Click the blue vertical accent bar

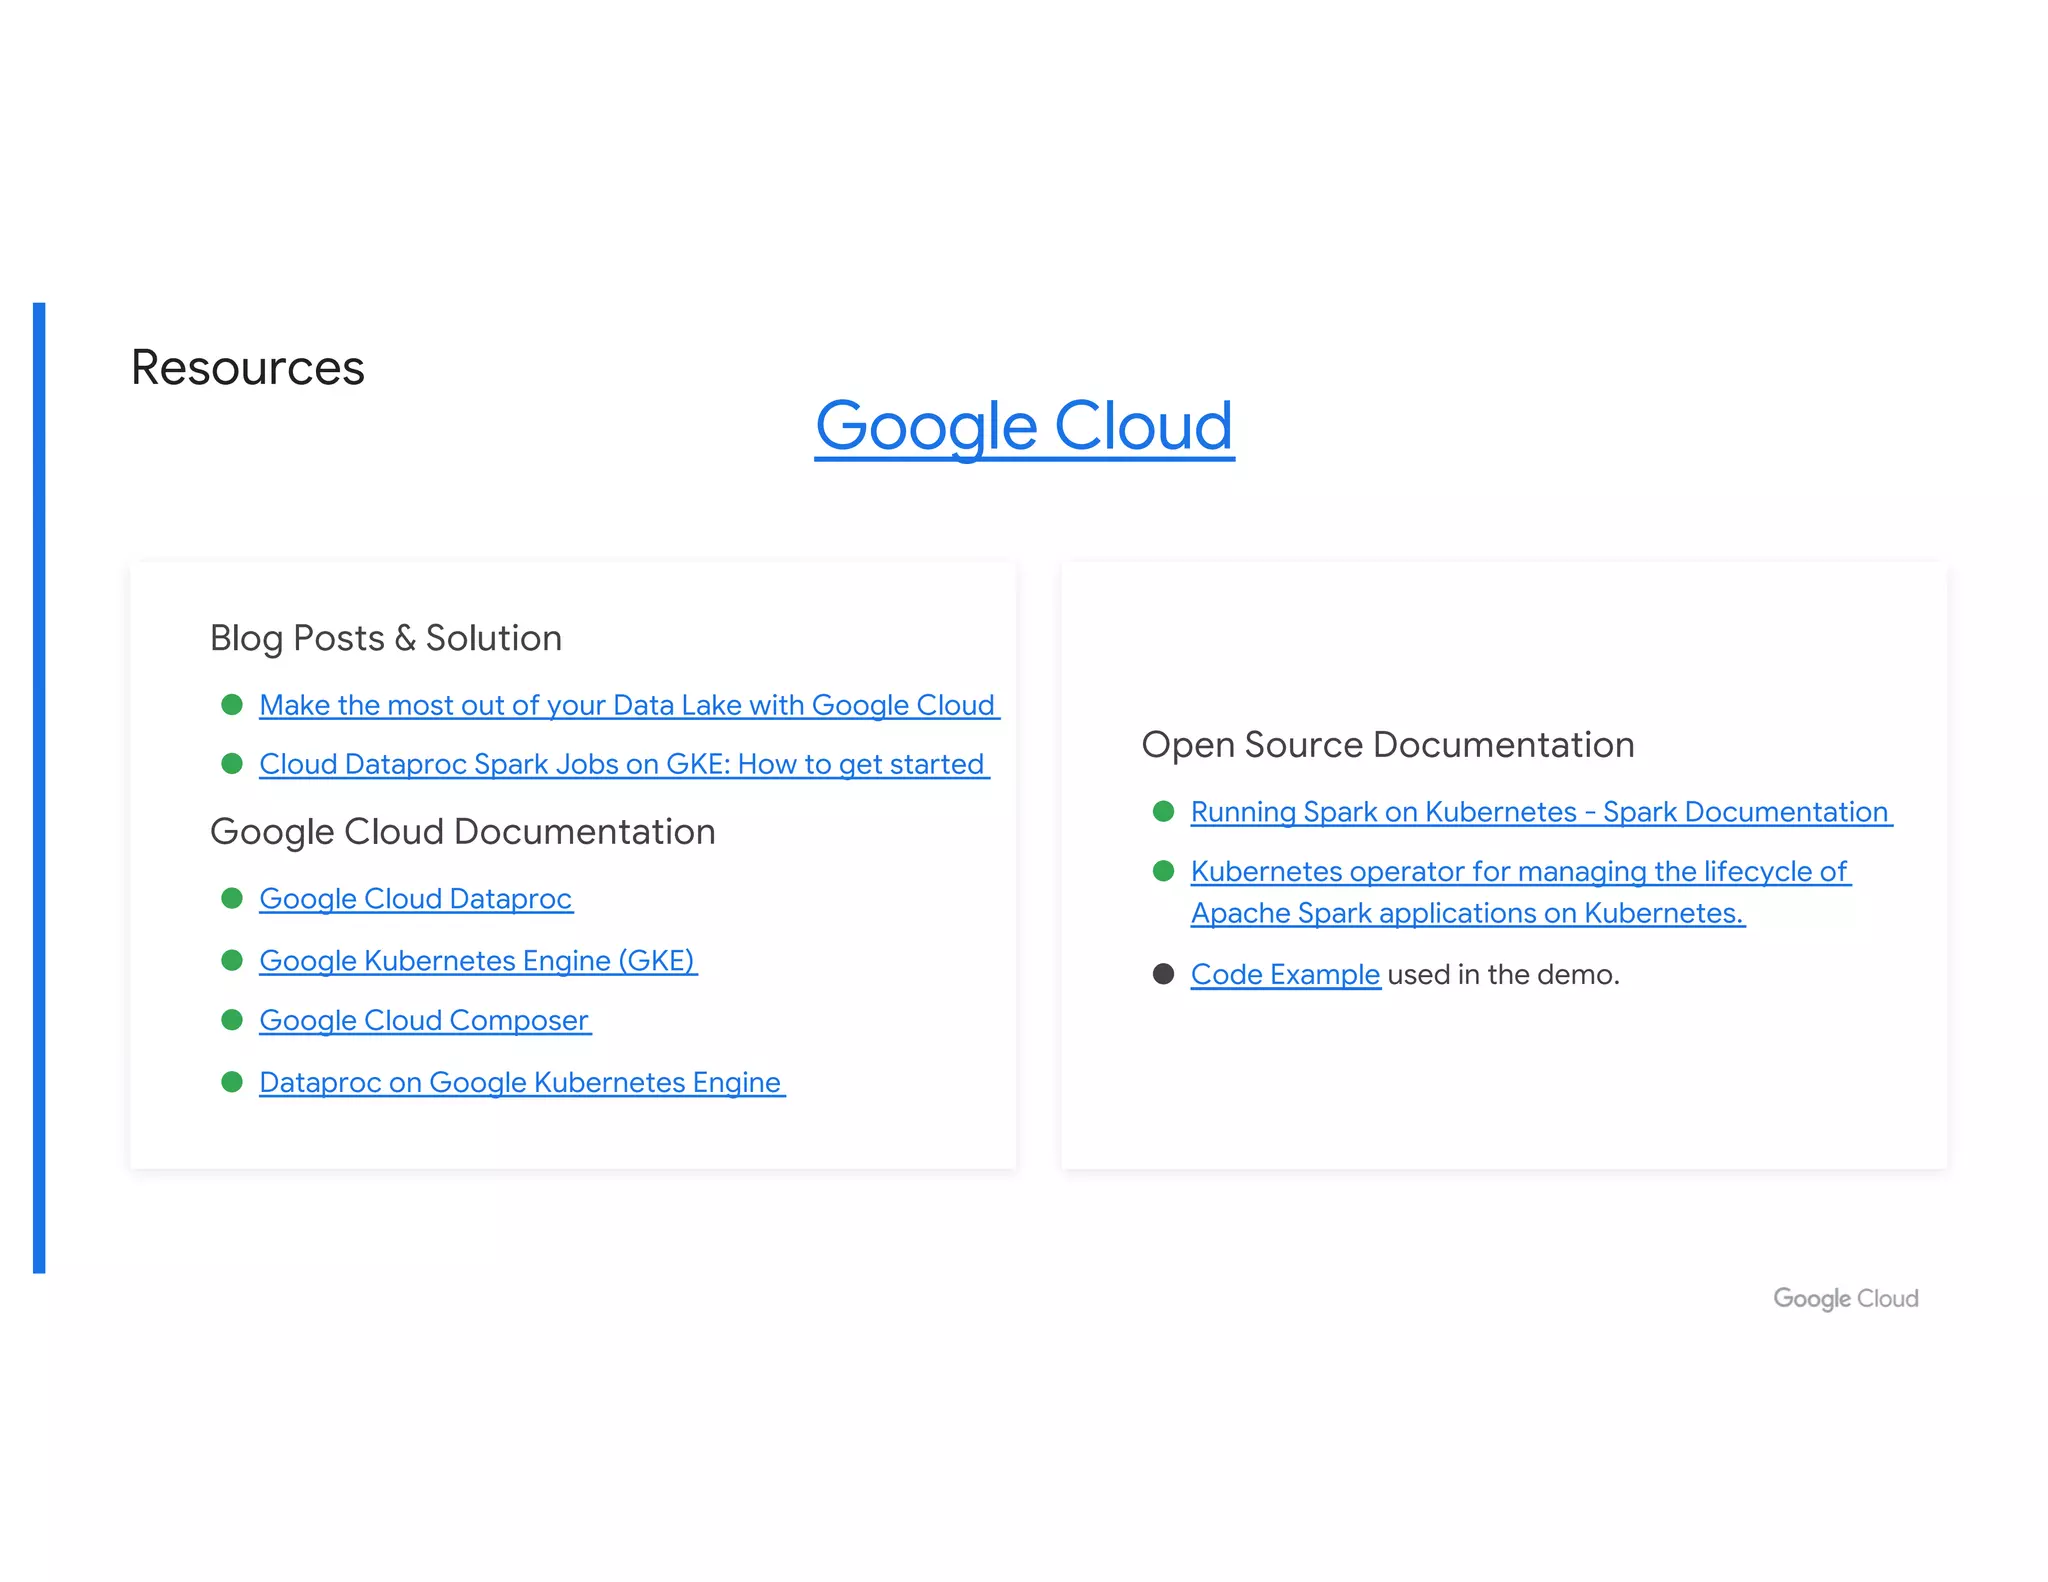39,787
